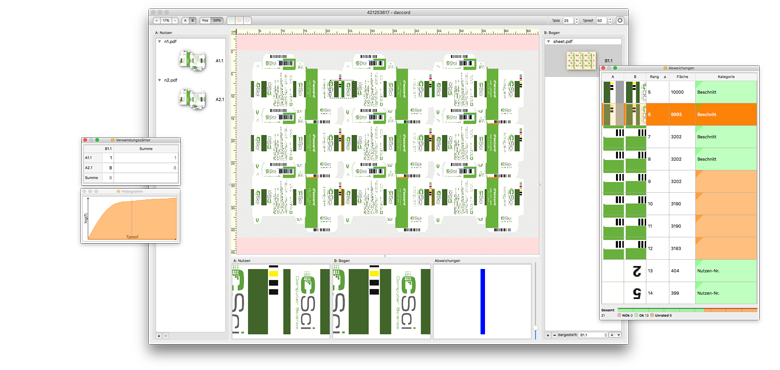This screenshot has width=780, height=370.
Task: Toggle view B in the toolbar
Action: [x=193, y=20]
